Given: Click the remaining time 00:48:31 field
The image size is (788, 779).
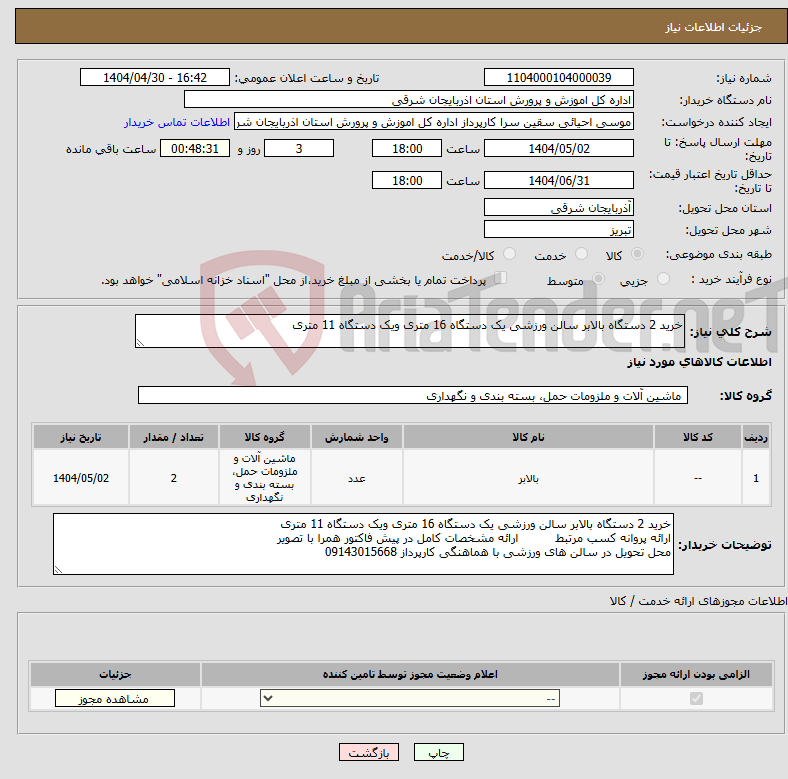Looking at the screenshot, I should pos(195,148).
